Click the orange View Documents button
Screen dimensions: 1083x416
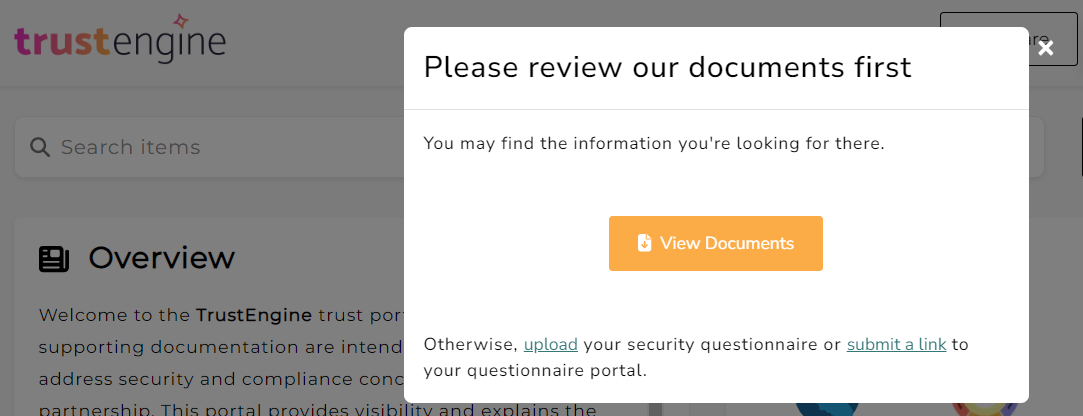(x=716, y=243)
